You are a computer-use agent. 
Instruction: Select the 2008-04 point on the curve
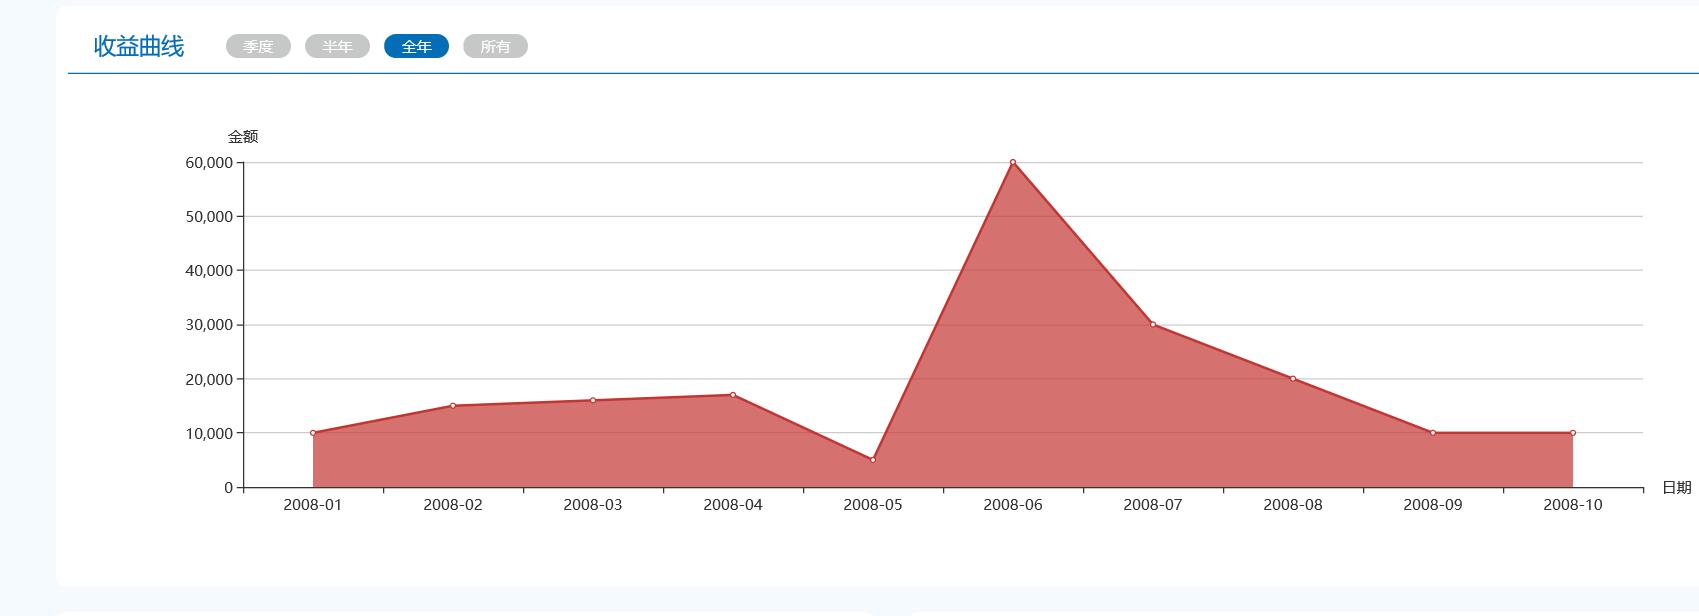[733, 395]
